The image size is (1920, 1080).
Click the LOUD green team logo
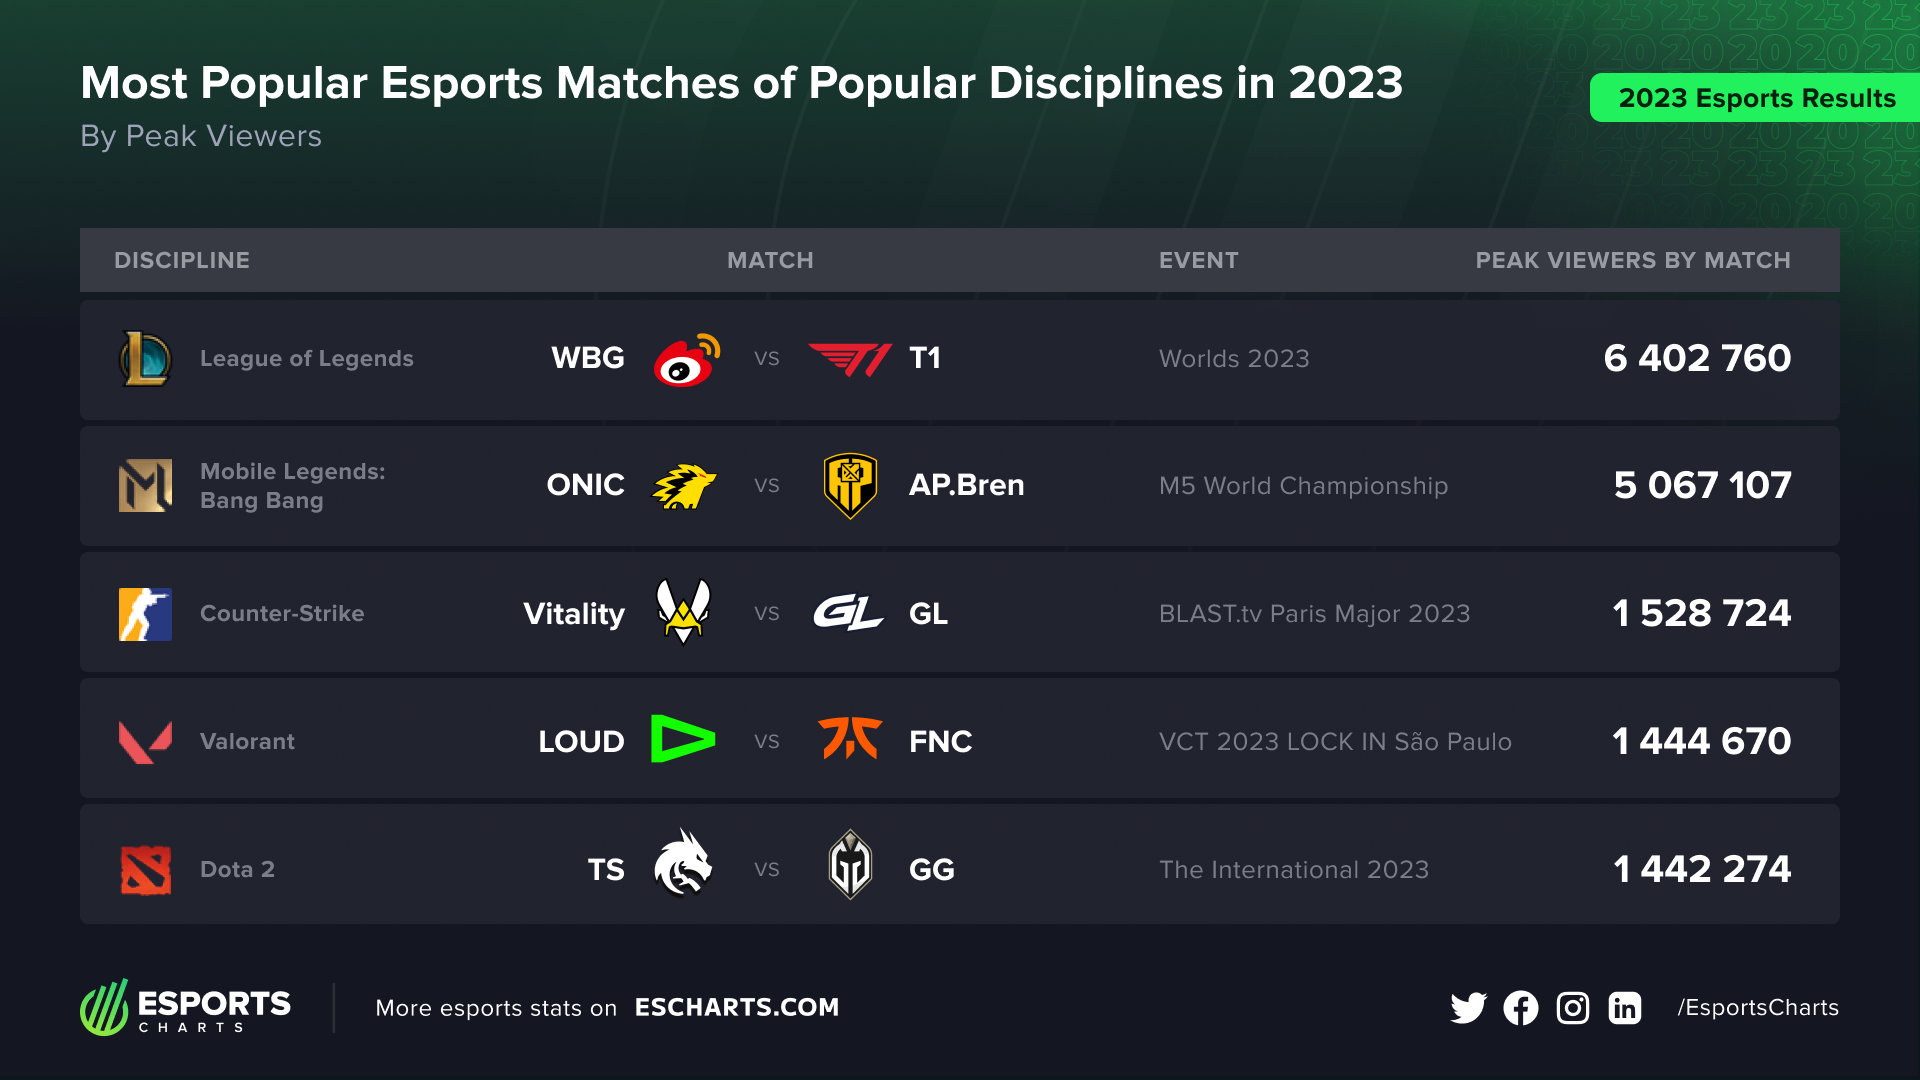click(x=683, y=740)
